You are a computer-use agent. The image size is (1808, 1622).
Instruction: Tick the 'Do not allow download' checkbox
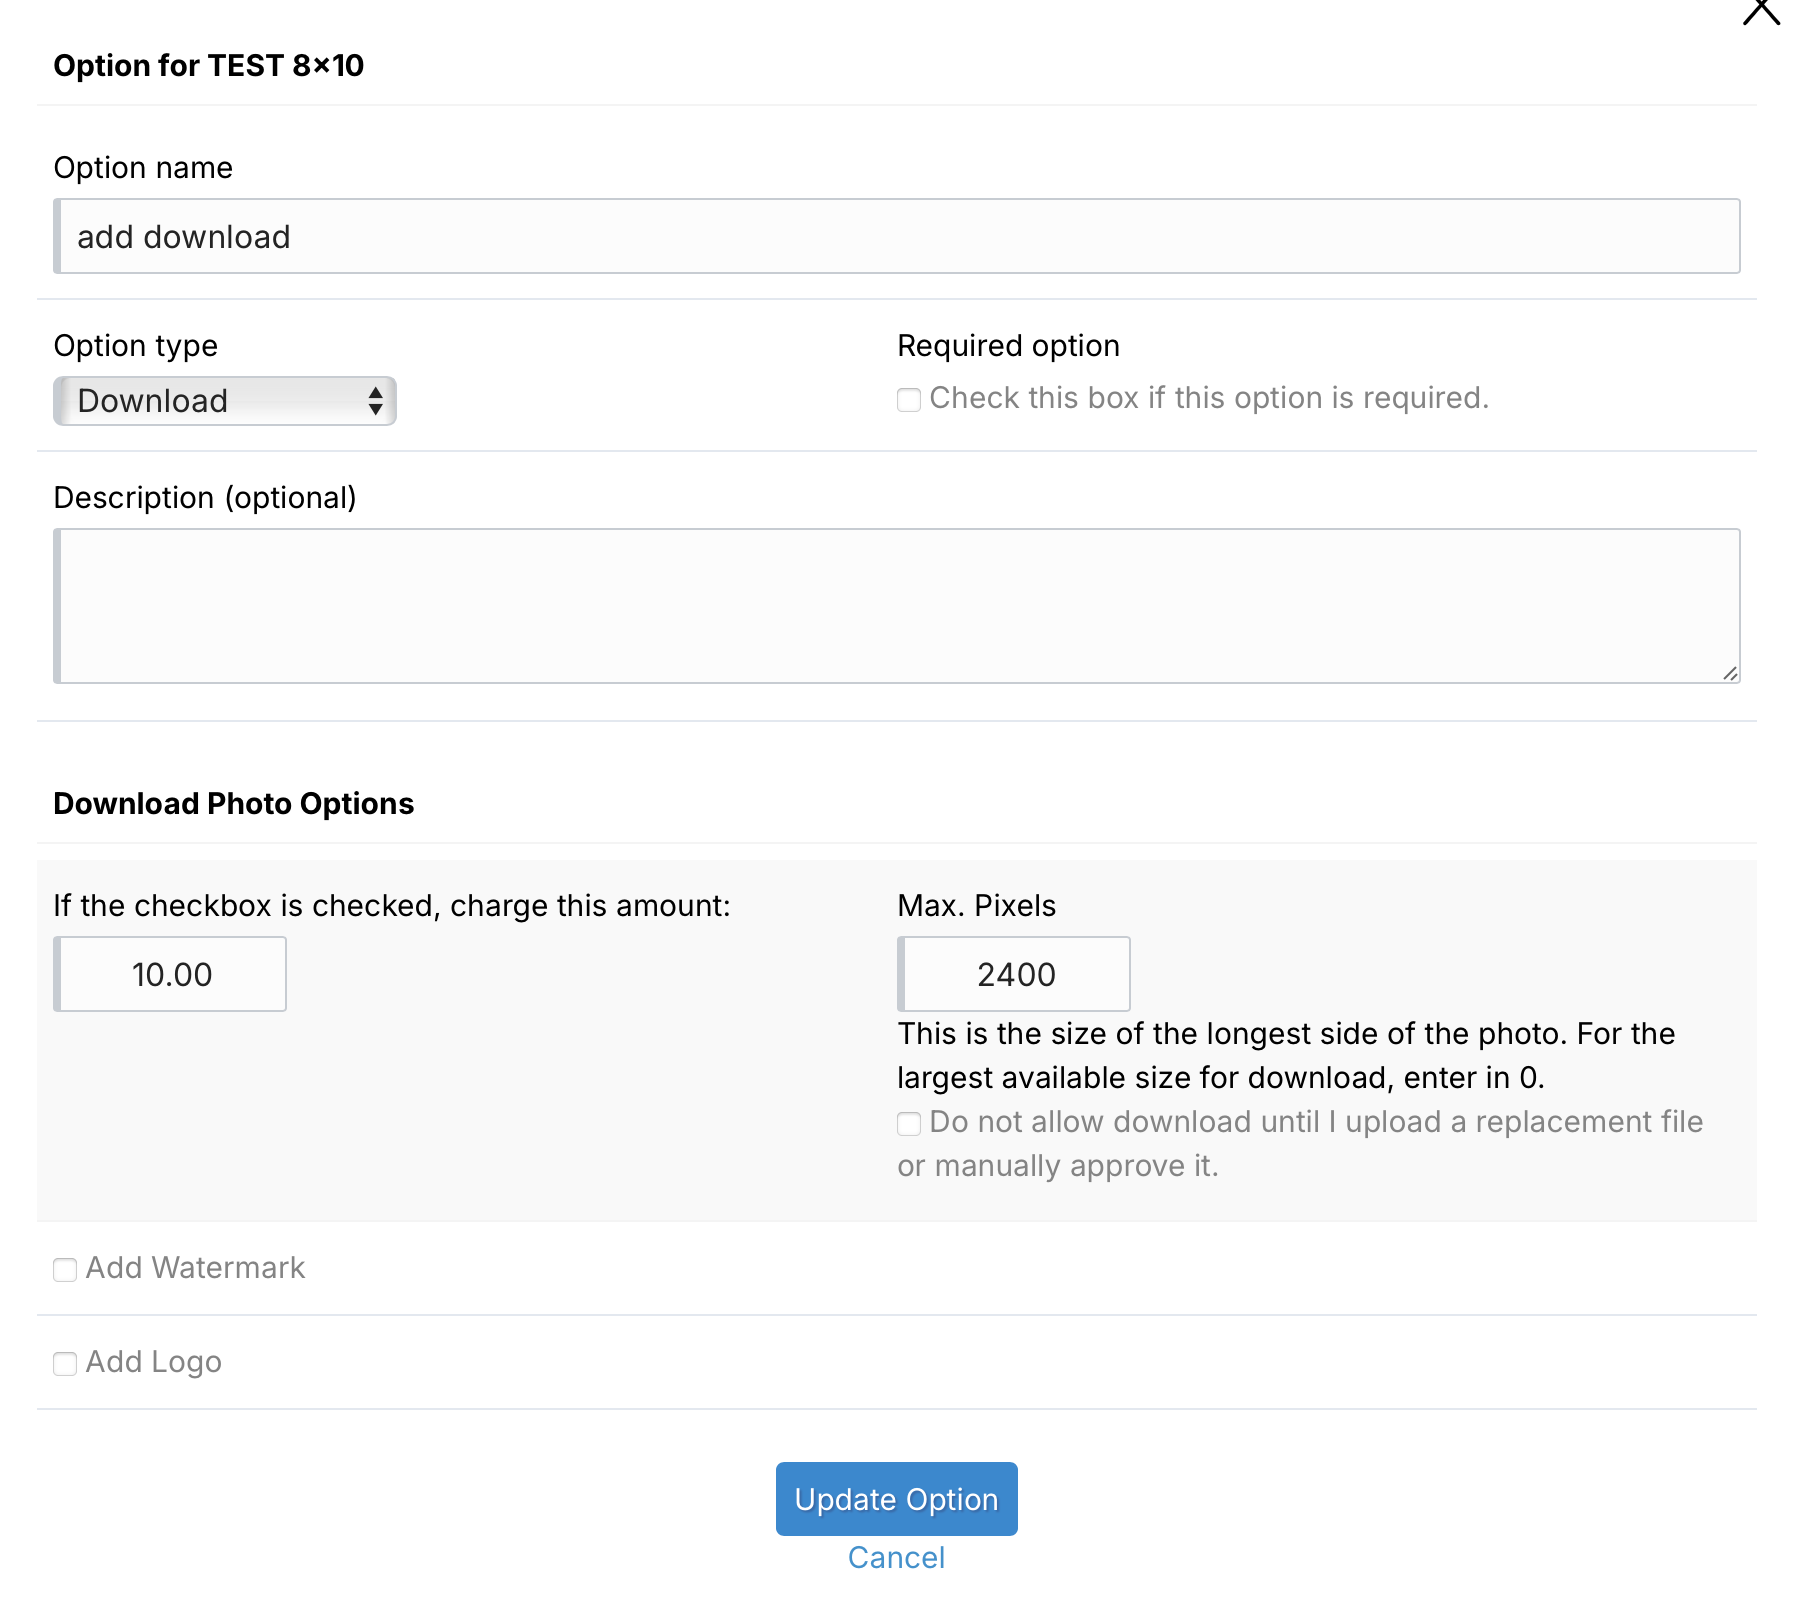909,1124
